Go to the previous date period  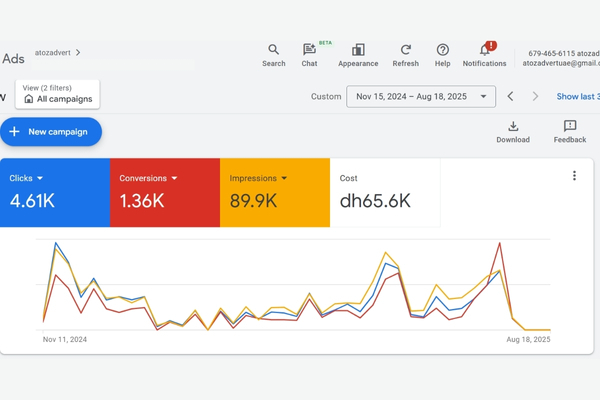click(x=510, y=97)
